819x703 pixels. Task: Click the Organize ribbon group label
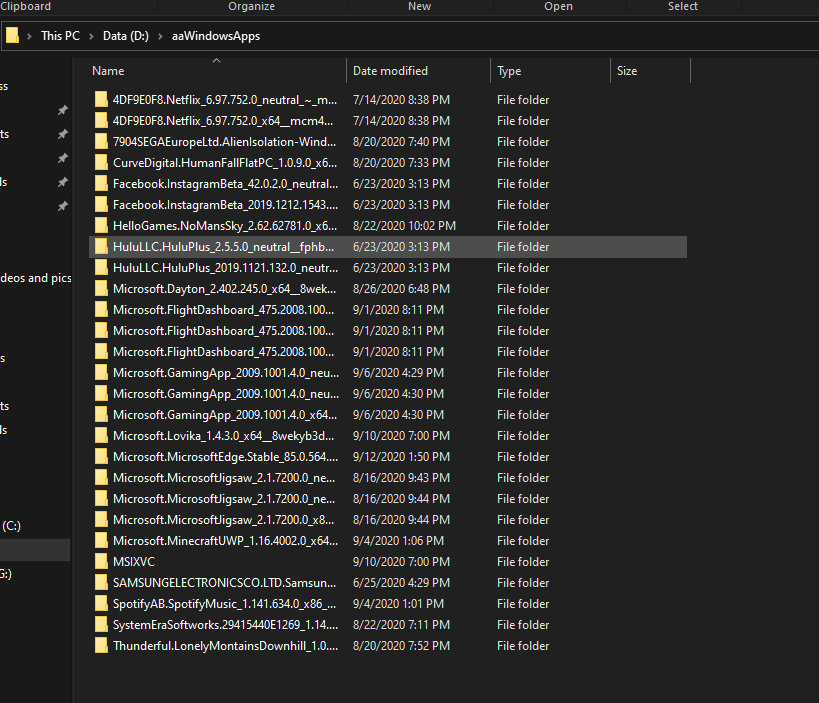tap(251, 6)
